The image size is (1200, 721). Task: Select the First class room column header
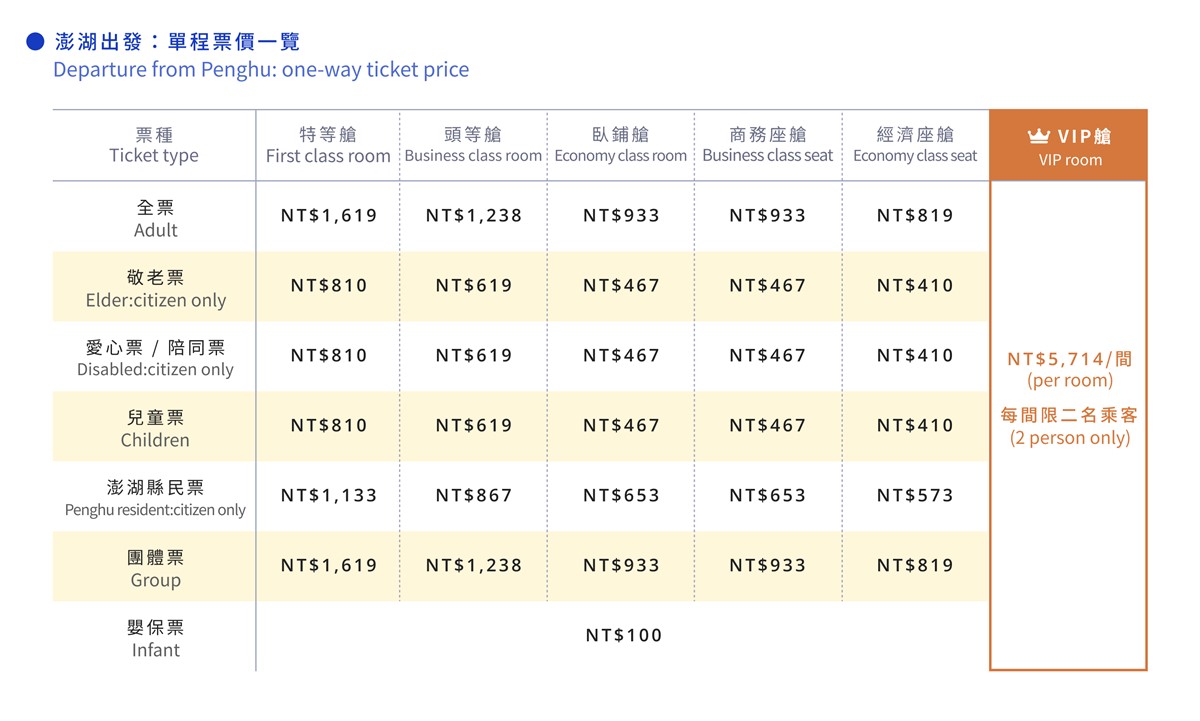point(328,145)
